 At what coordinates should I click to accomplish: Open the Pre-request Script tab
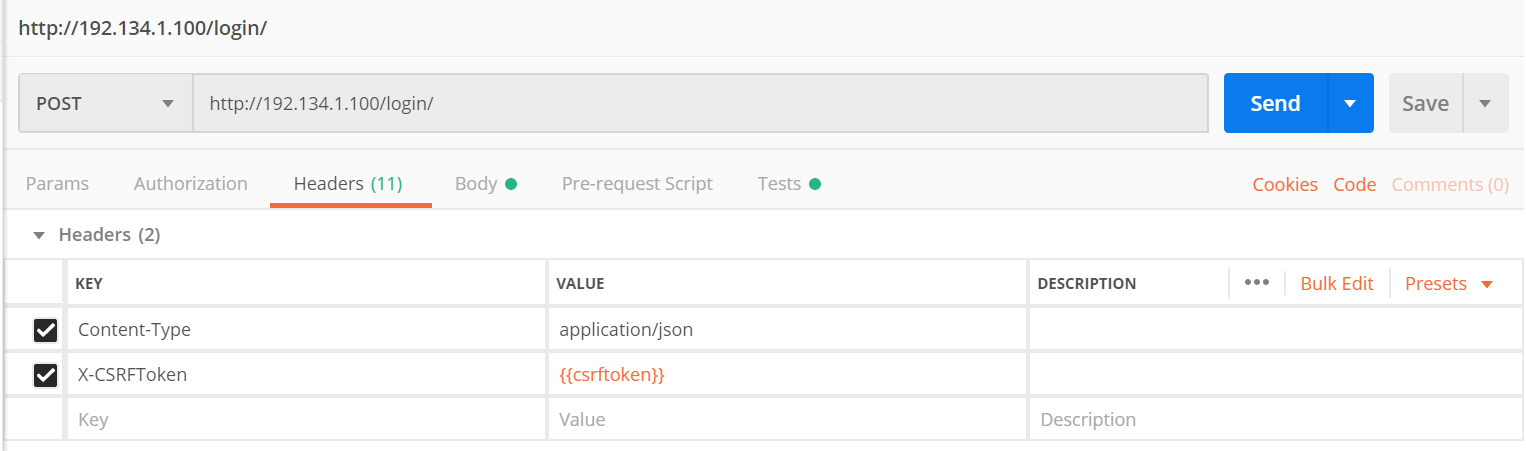pyautogui.click(x=637, y=184)
